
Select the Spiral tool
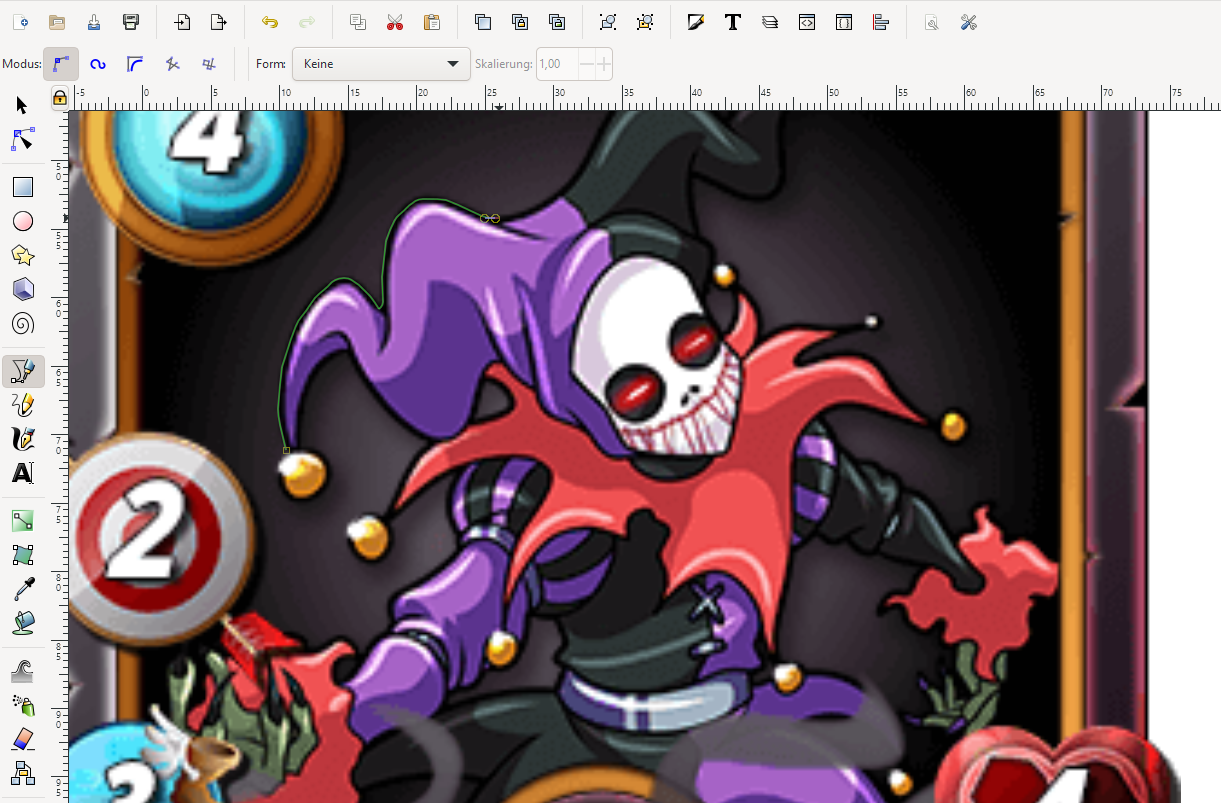(x=23, y=323)
